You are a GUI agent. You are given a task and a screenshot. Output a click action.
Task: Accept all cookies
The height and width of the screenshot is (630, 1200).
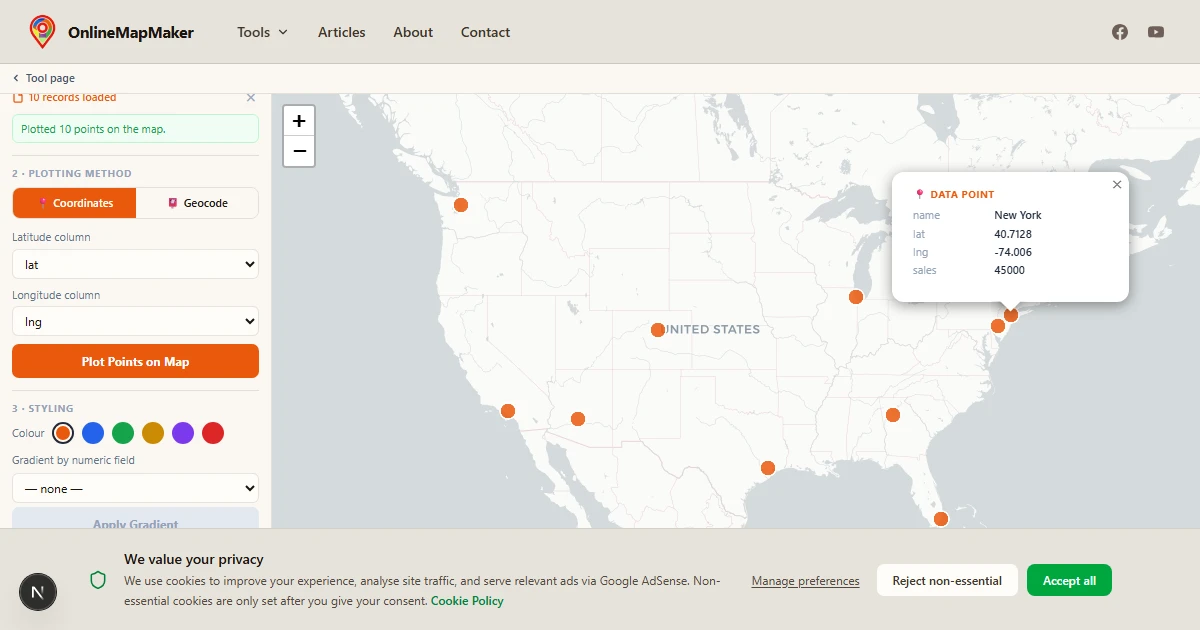[x=1069, y=581]
